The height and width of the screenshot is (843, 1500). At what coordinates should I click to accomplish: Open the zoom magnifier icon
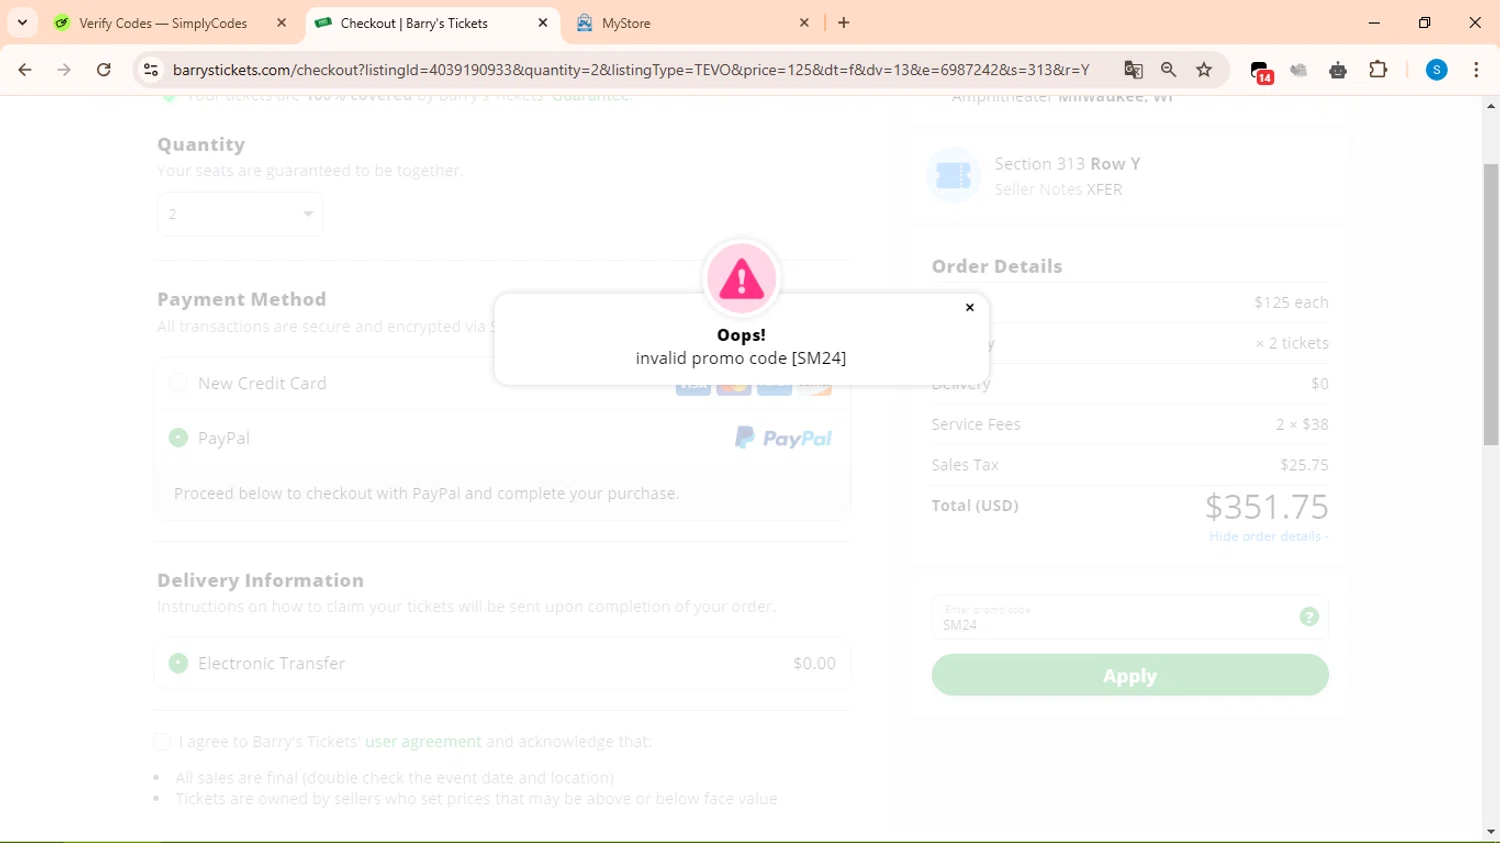(x=1168, y=70)
